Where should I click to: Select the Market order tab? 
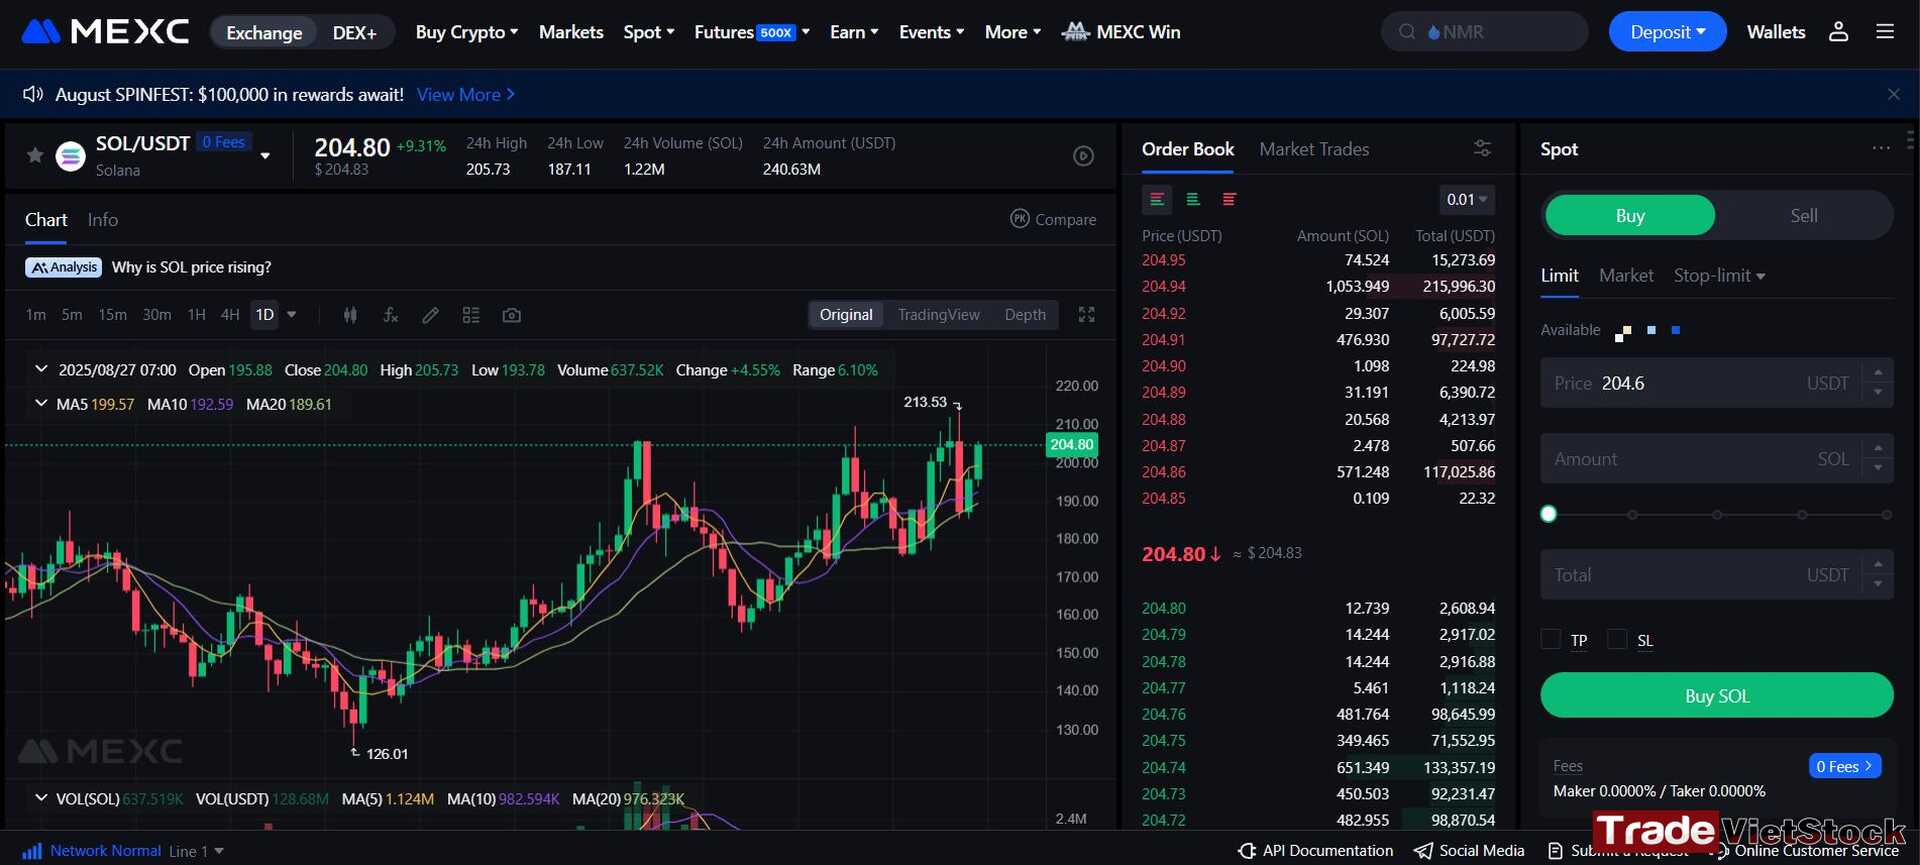[1626, 275]
